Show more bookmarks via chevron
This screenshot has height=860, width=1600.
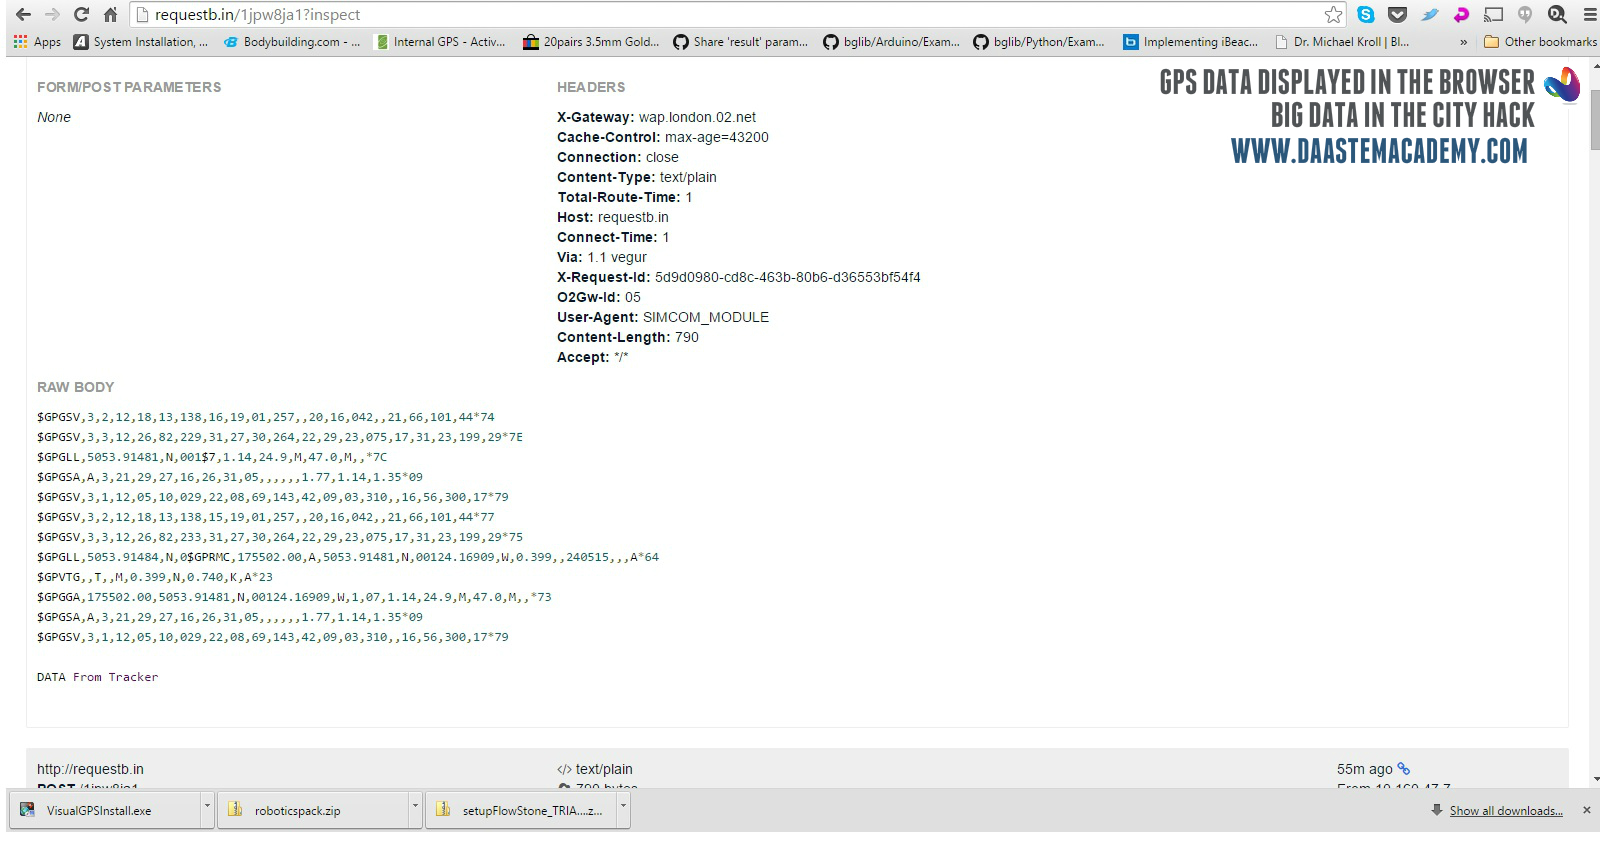(x=1464, y=42)
